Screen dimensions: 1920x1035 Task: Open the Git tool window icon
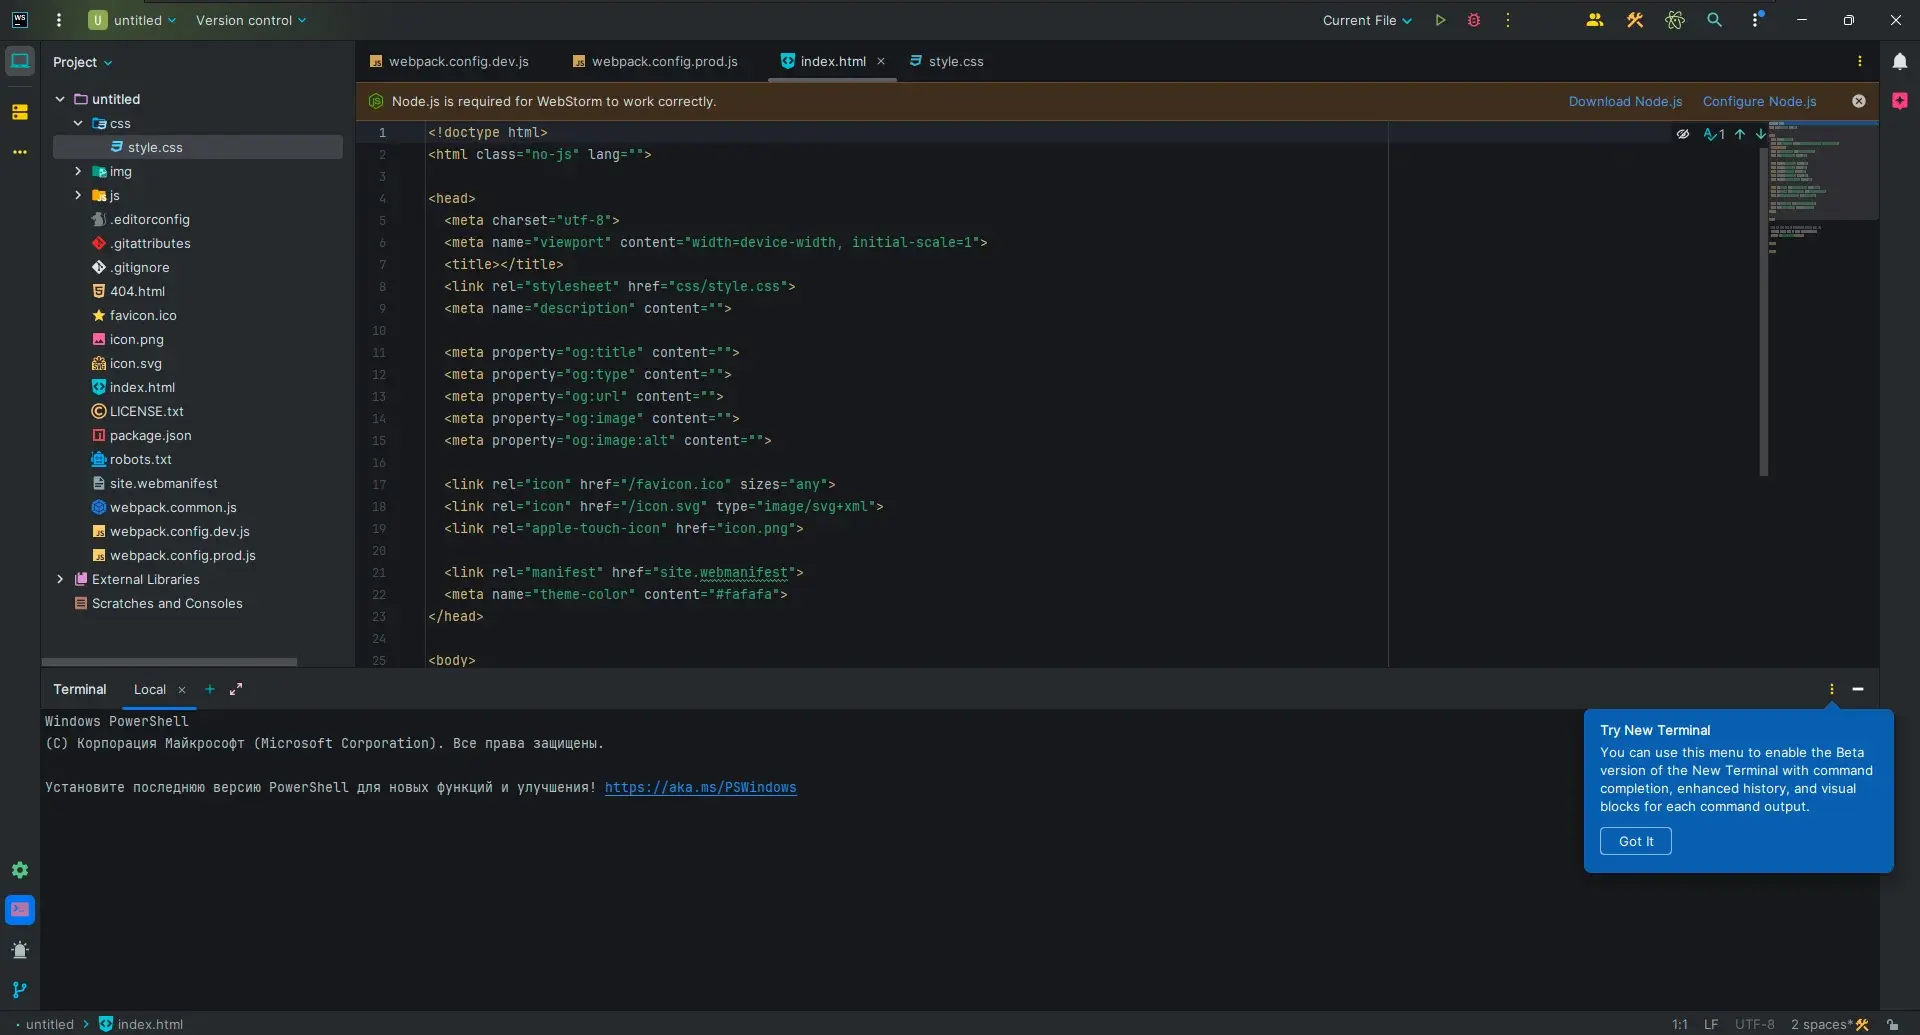point(20,990)
